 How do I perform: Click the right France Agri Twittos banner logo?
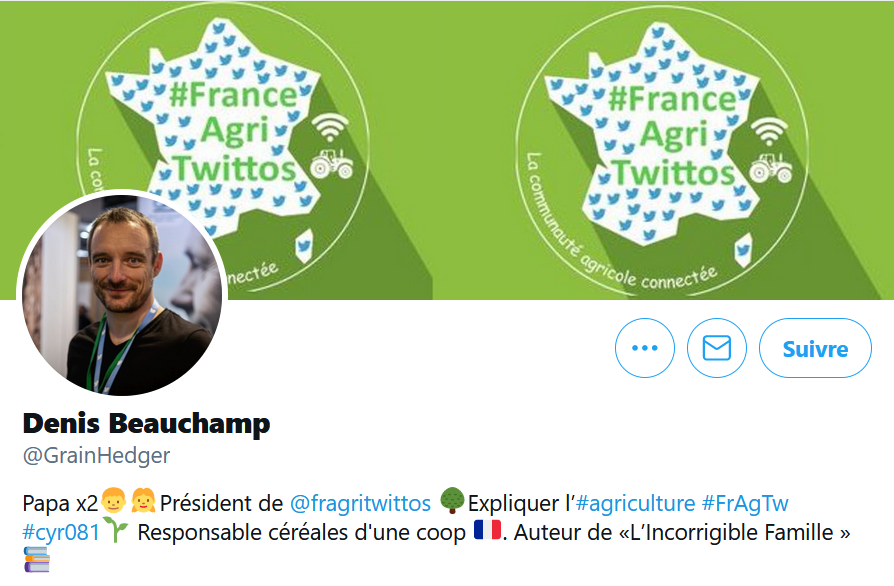point(663,150)
